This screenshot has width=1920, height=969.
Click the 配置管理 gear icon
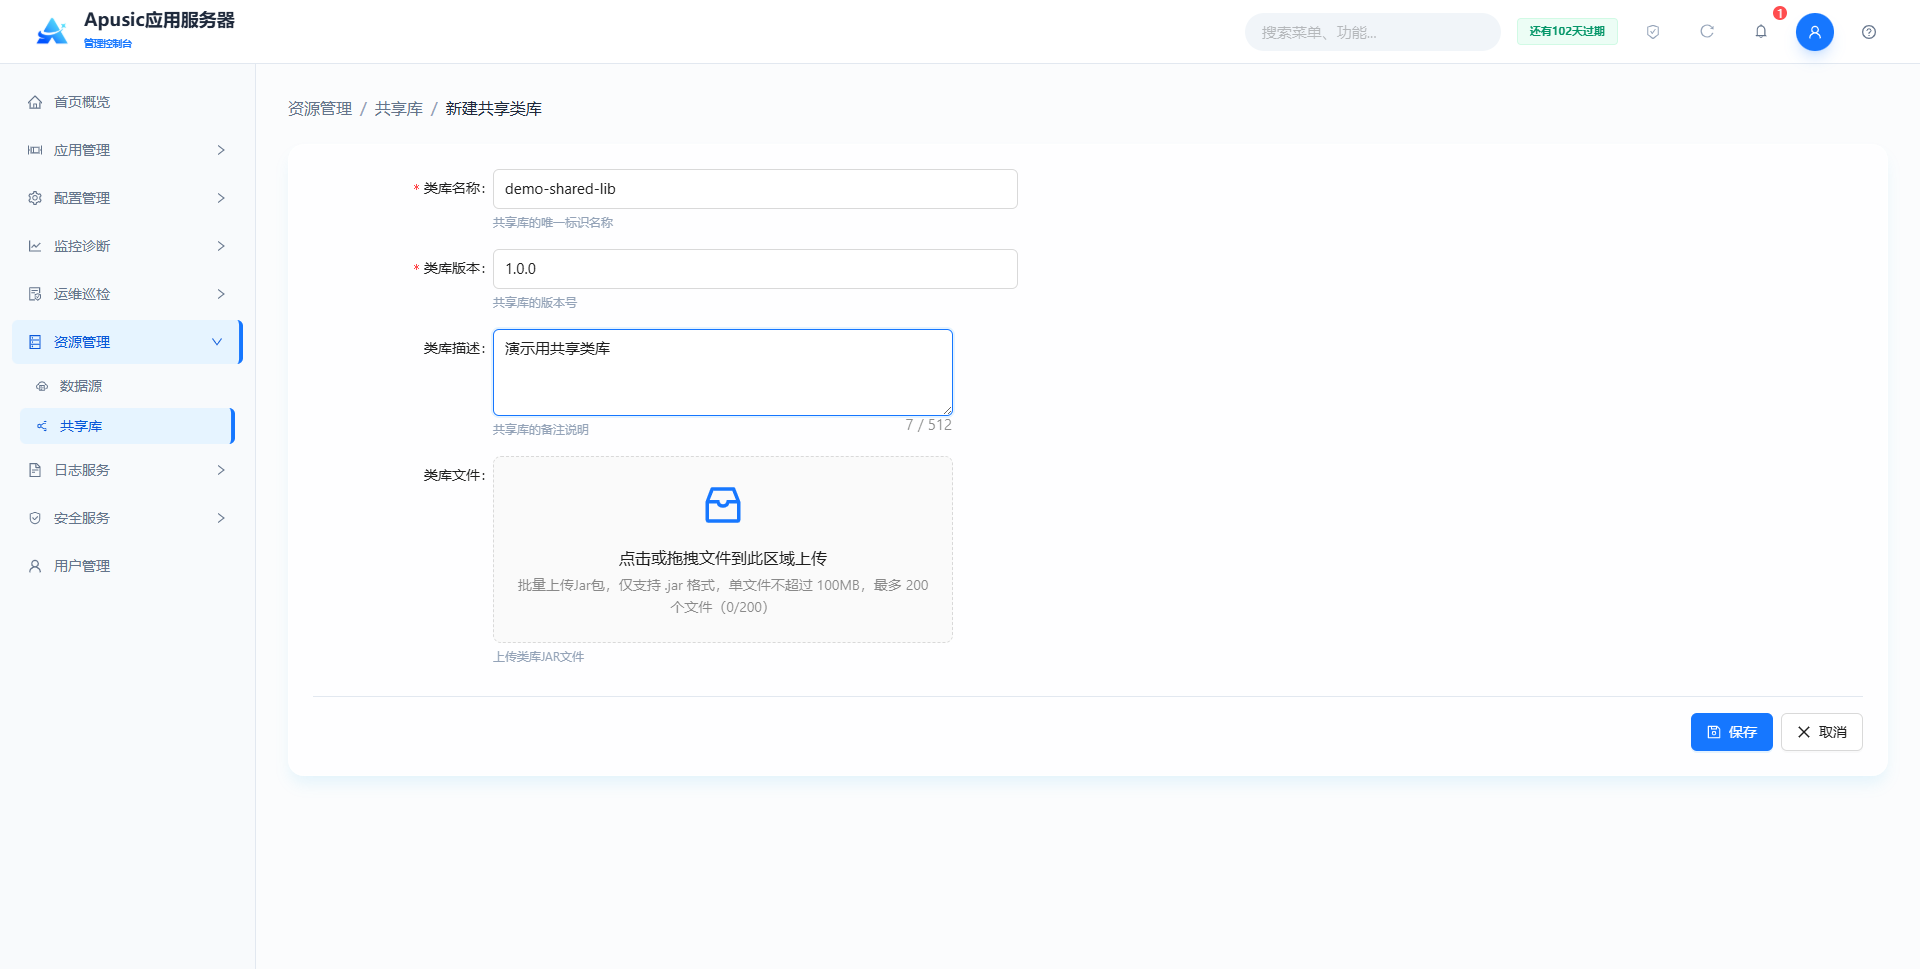35,198
